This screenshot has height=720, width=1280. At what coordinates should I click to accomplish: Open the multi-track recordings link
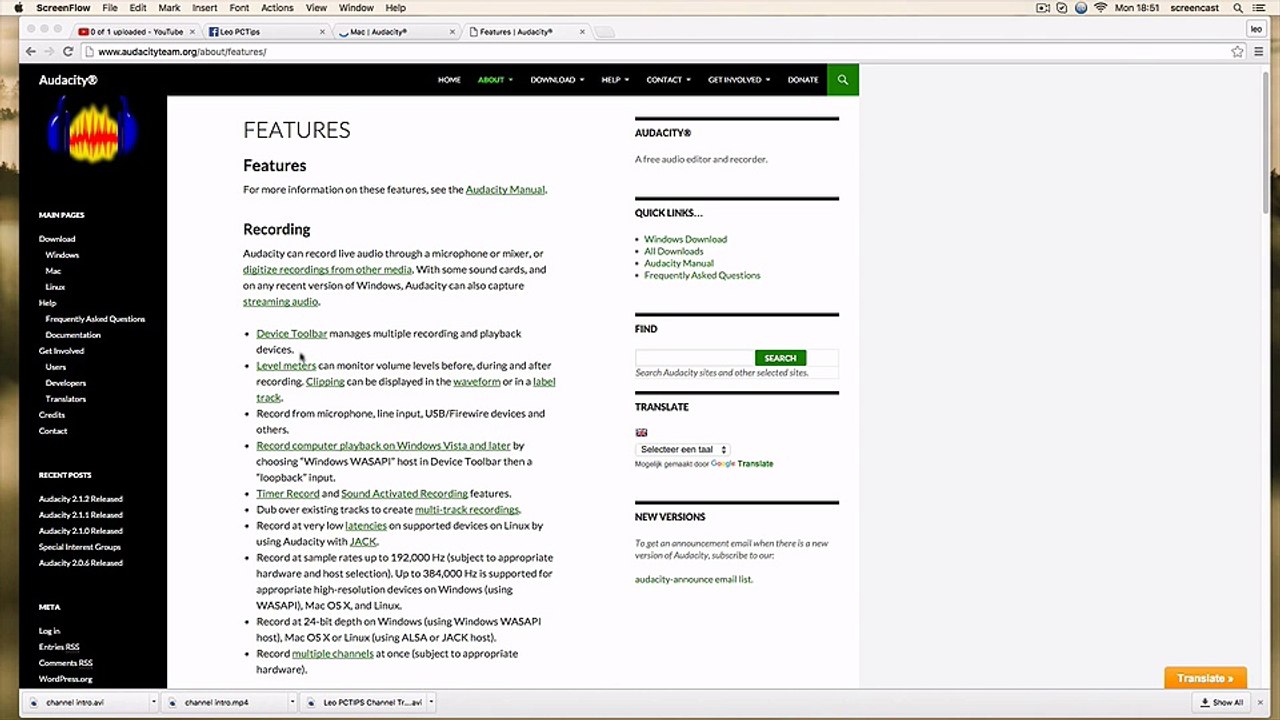[467, 509]
